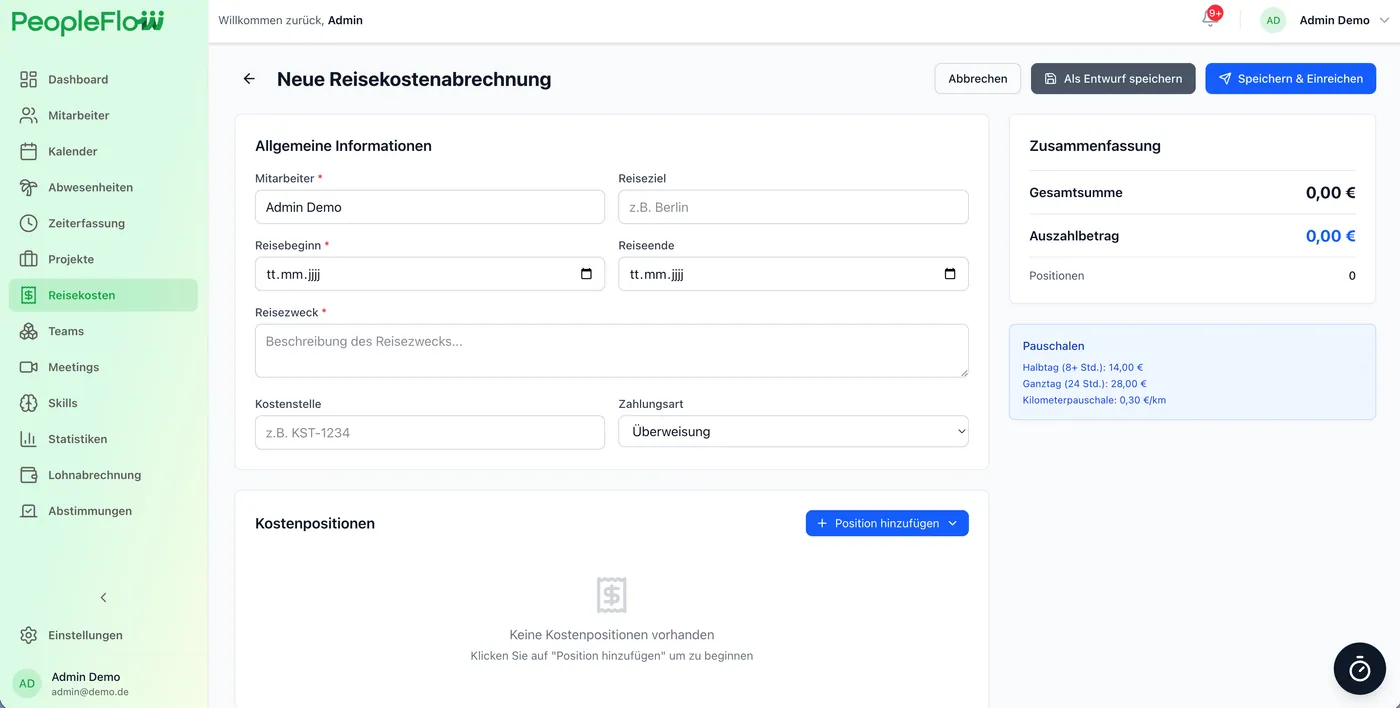Screen dimensions: 1400x708
Task: Focus the Mitarbeiter input field
Action: point(430,207)
